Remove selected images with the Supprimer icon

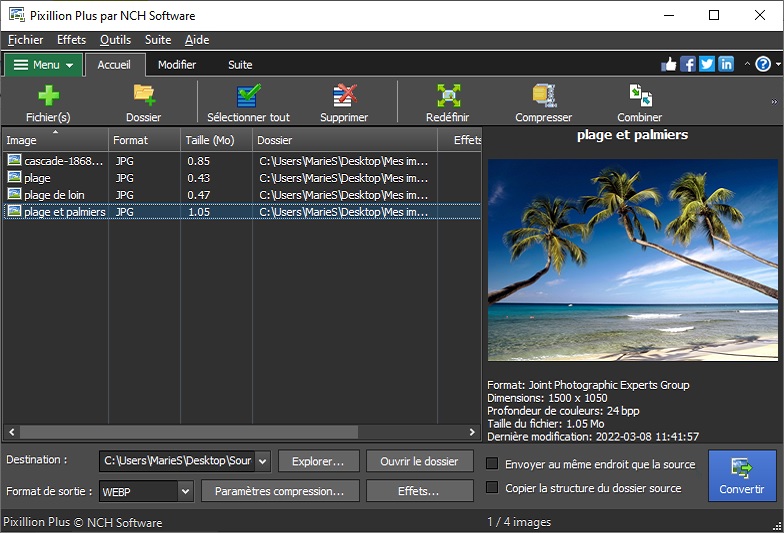[344, 96]
